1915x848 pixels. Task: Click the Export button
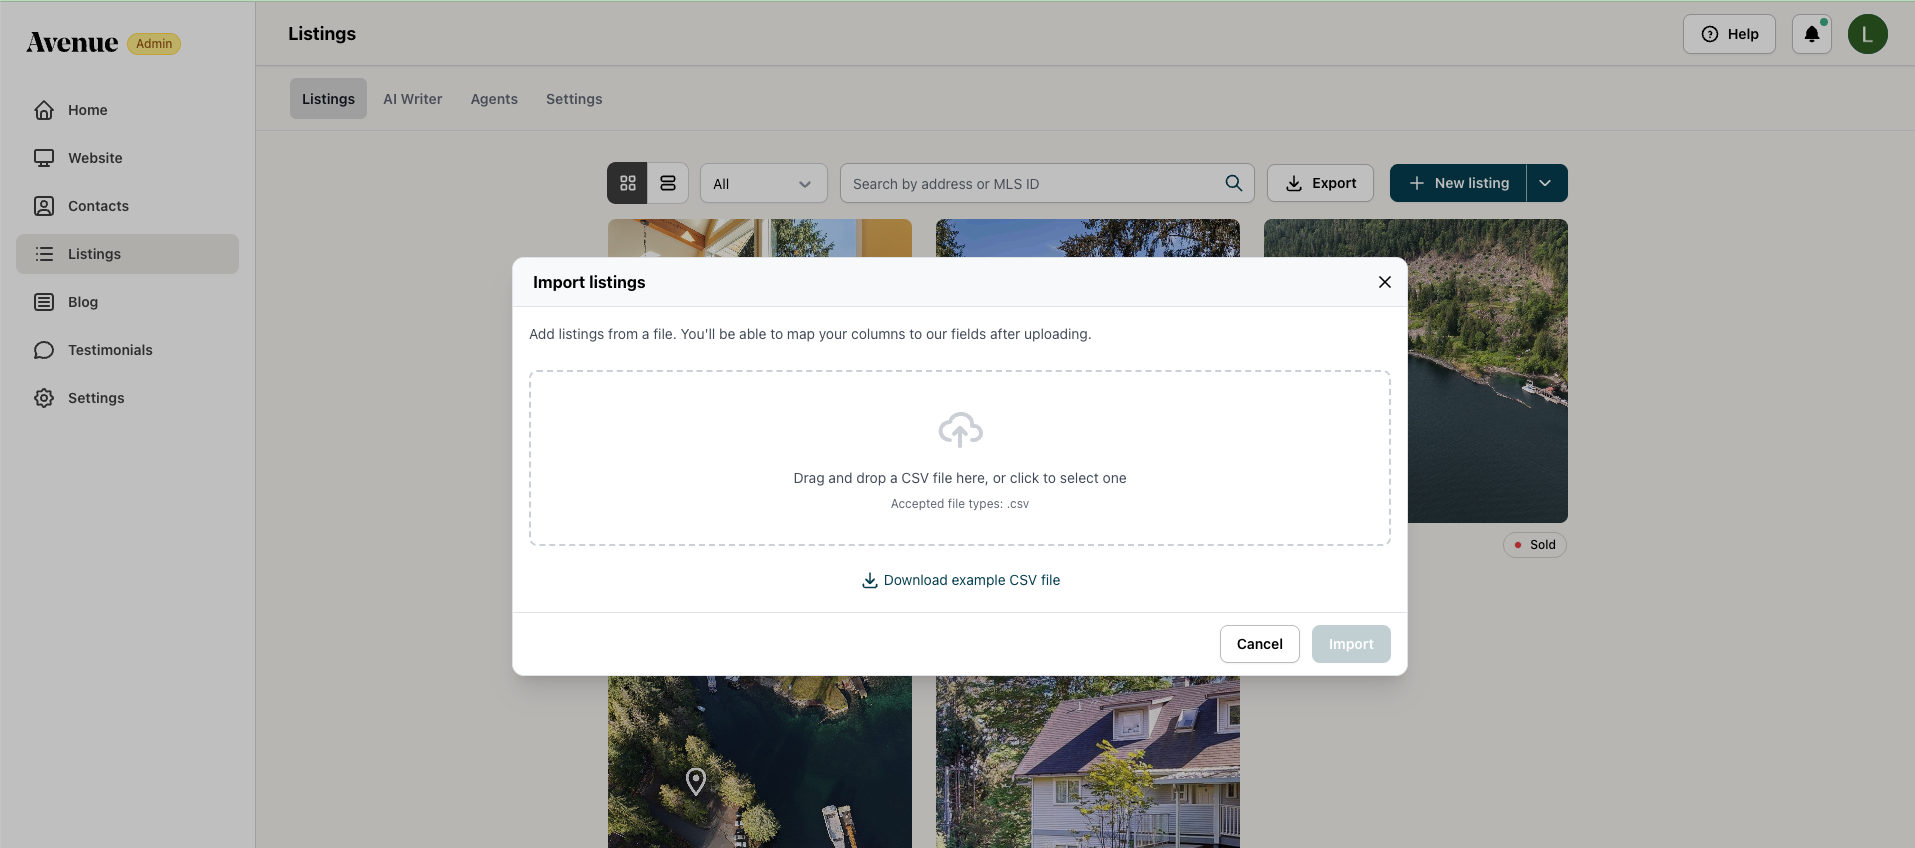tap(1320, 183)
